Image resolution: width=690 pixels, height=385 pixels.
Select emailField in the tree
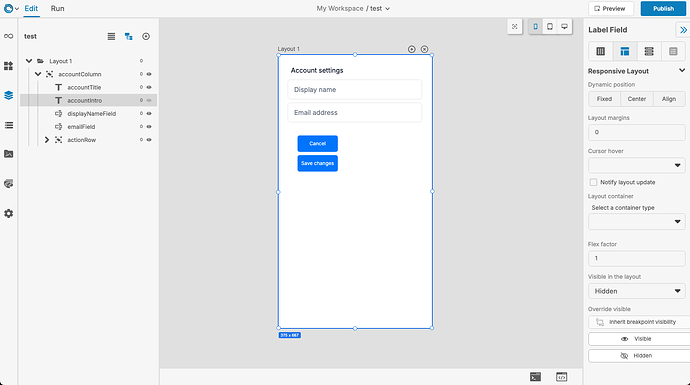pyautogui.click(x=81, y=127)
